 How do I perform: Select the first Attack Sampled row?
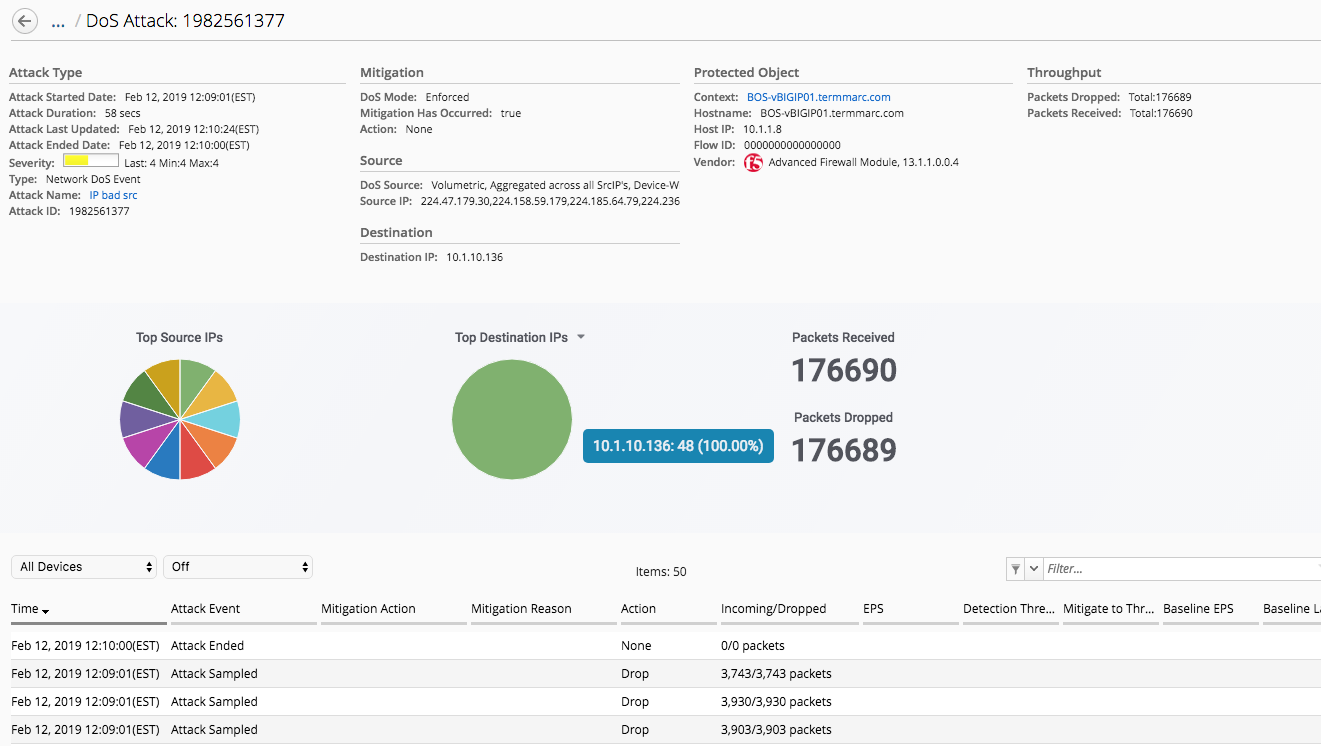(x=400, y=673)
